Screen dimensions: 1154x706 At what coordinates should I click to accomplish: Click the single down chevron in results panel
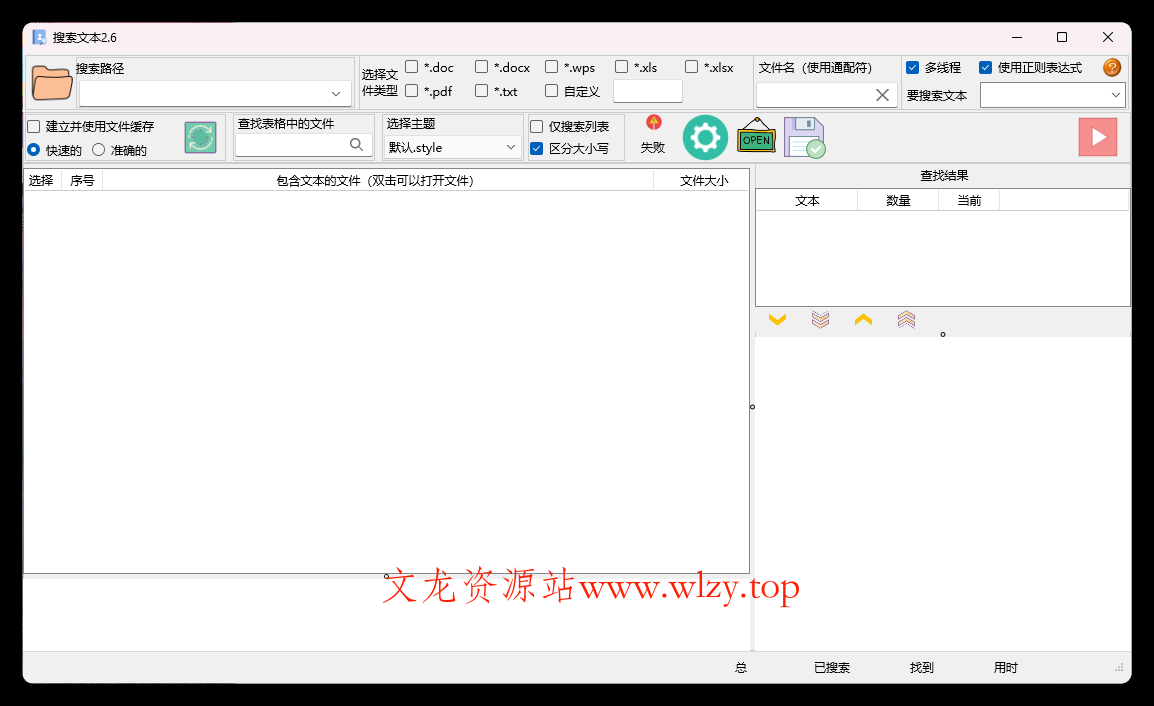[x=778, y=320]
